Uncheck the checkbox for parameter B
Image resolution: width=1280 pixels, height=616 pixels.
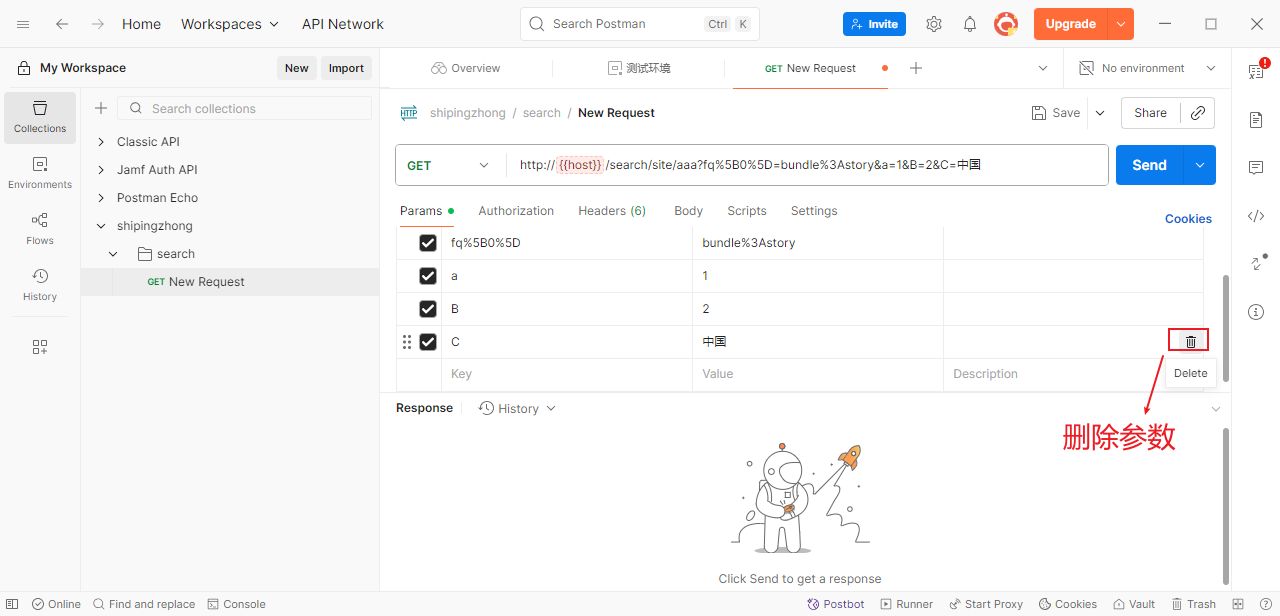click(428, 309)
